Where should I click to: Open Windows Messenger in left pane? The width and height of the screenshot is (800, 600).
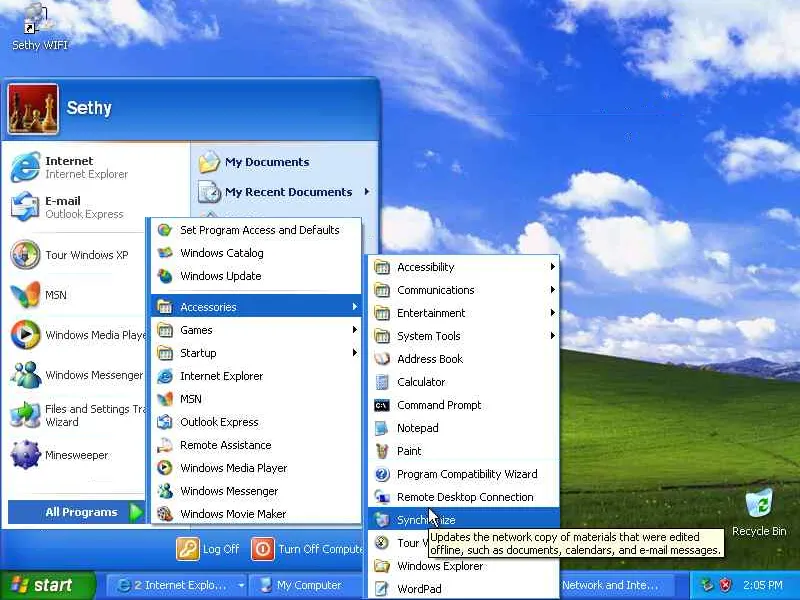77,374
